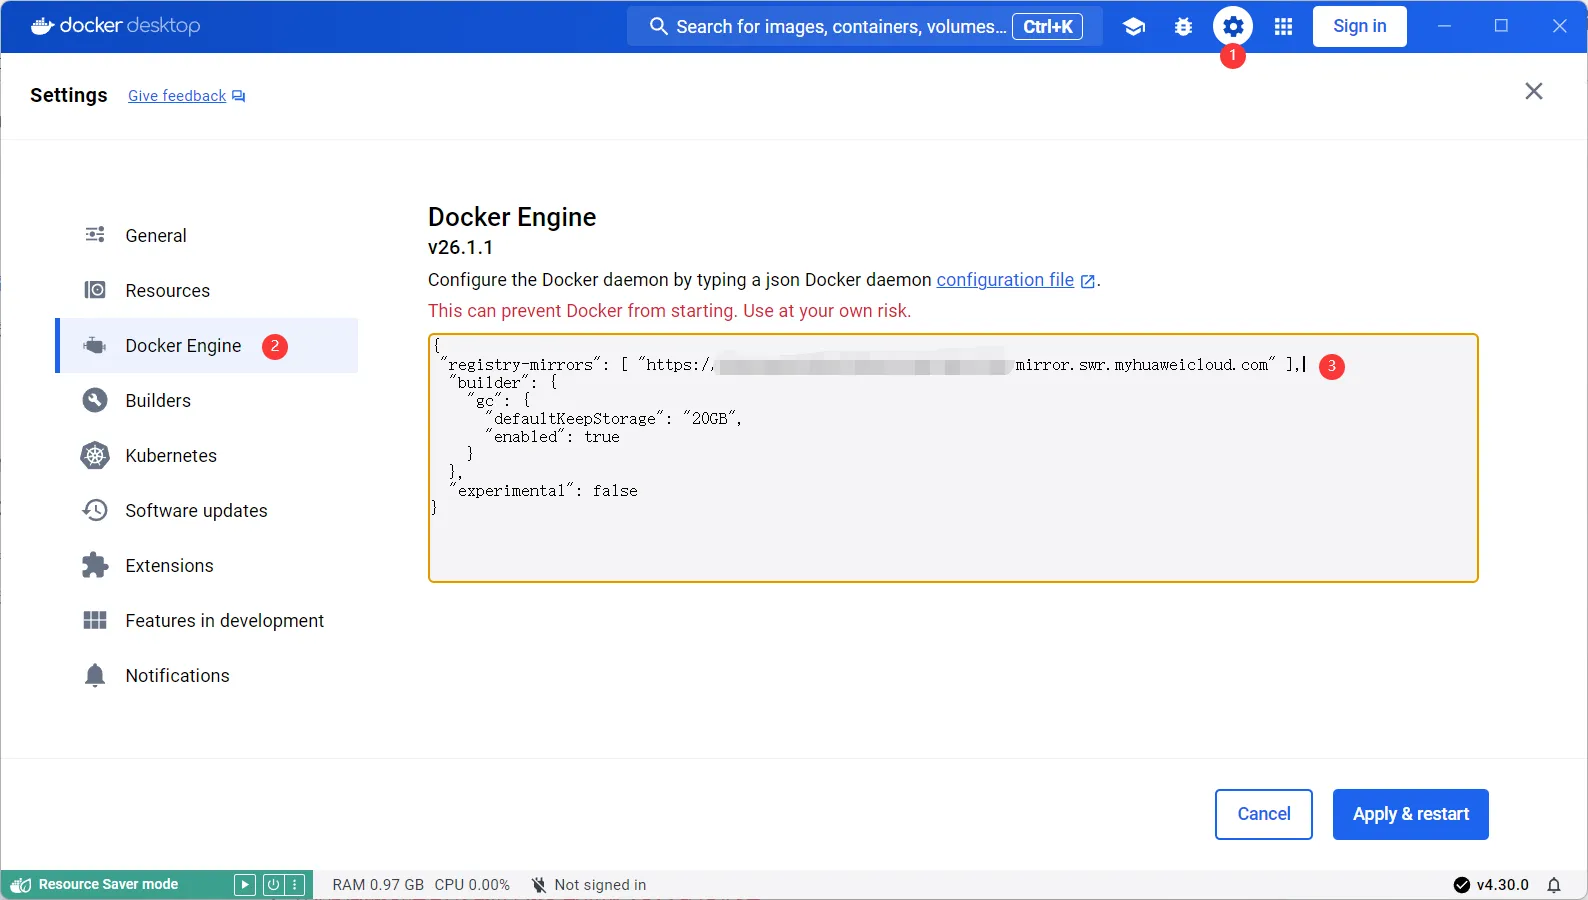
Task: Click the Settings gear icon in the header
Action: 1233,27
